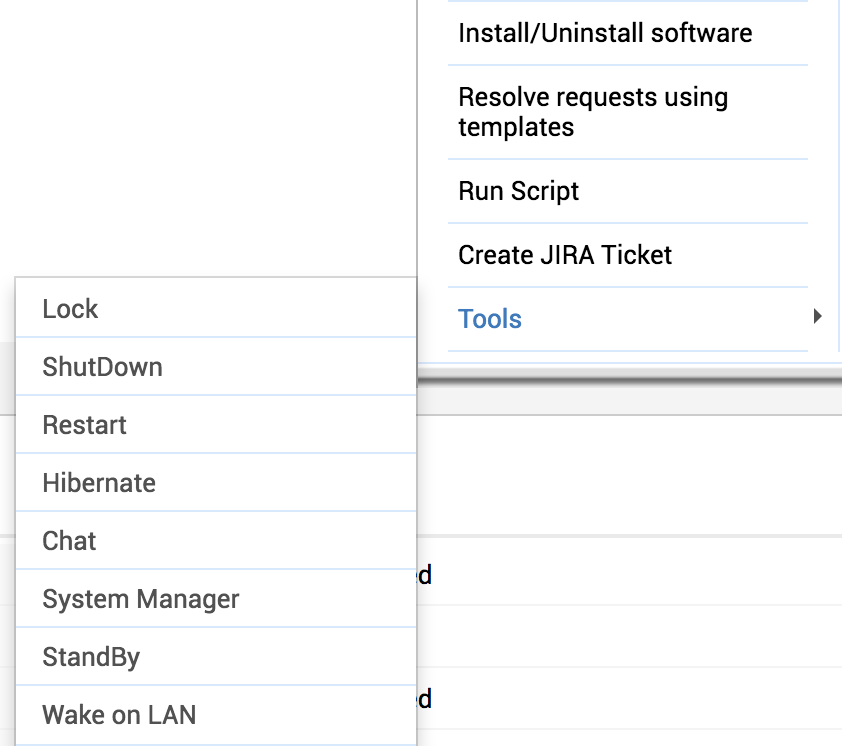The height and width of the screenshot is (746, 842).
Task: Select Install/Uninstall software menu entry
Action: tap(605, 33)
